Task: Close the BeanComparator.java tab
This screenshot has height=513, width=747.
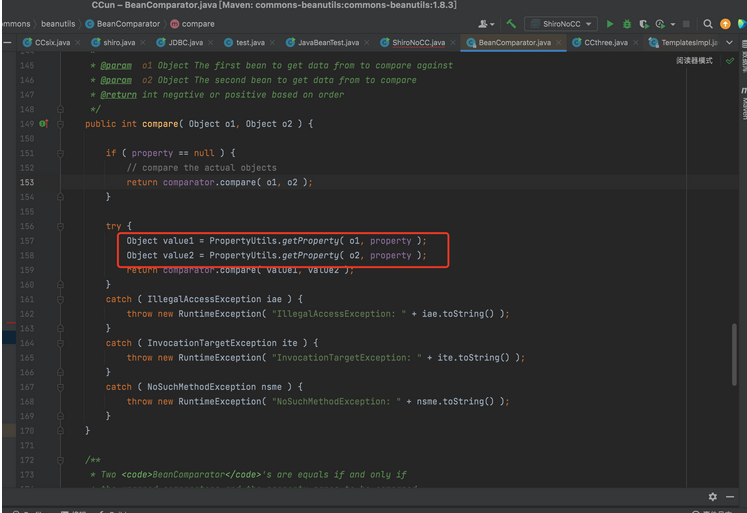Action: [x=559, y=43]
